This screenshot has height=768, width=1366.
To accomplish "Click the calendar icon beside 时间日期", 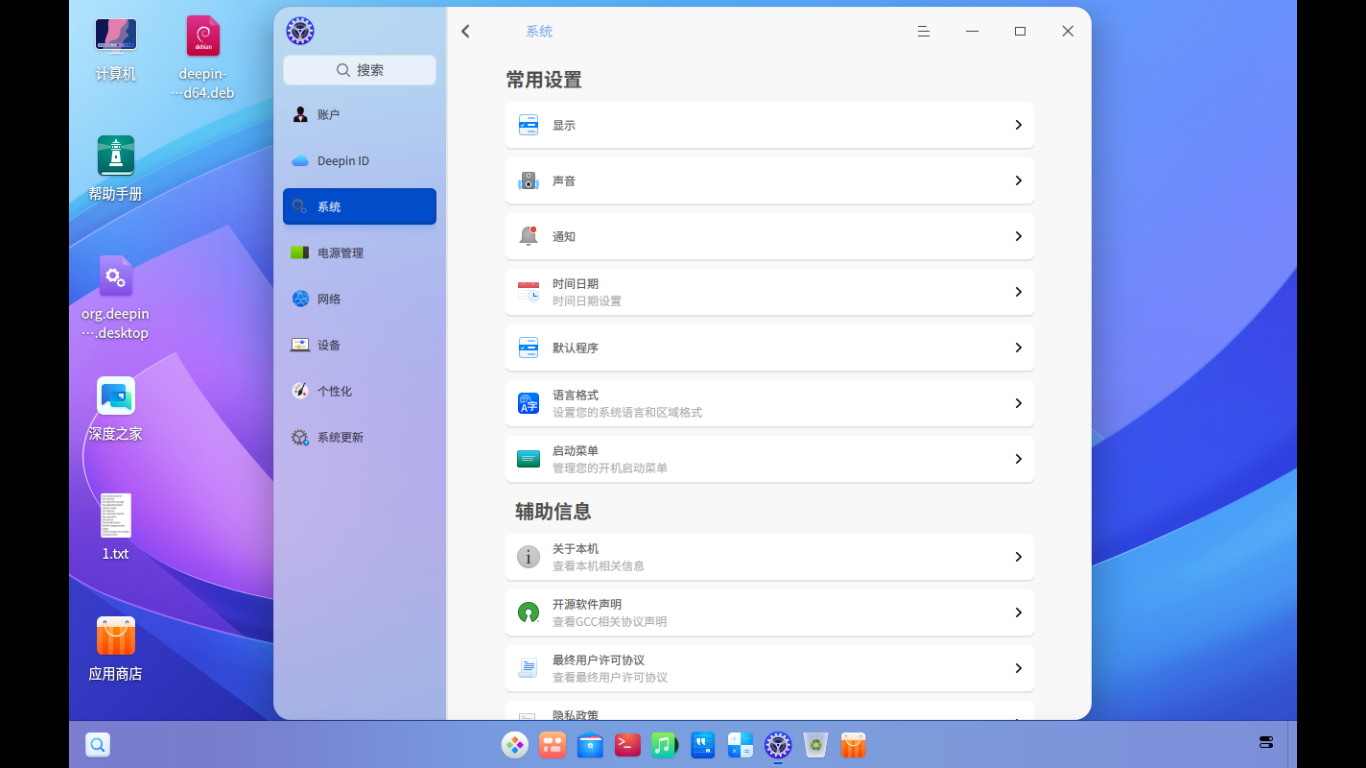I will (x=528, y=292).
